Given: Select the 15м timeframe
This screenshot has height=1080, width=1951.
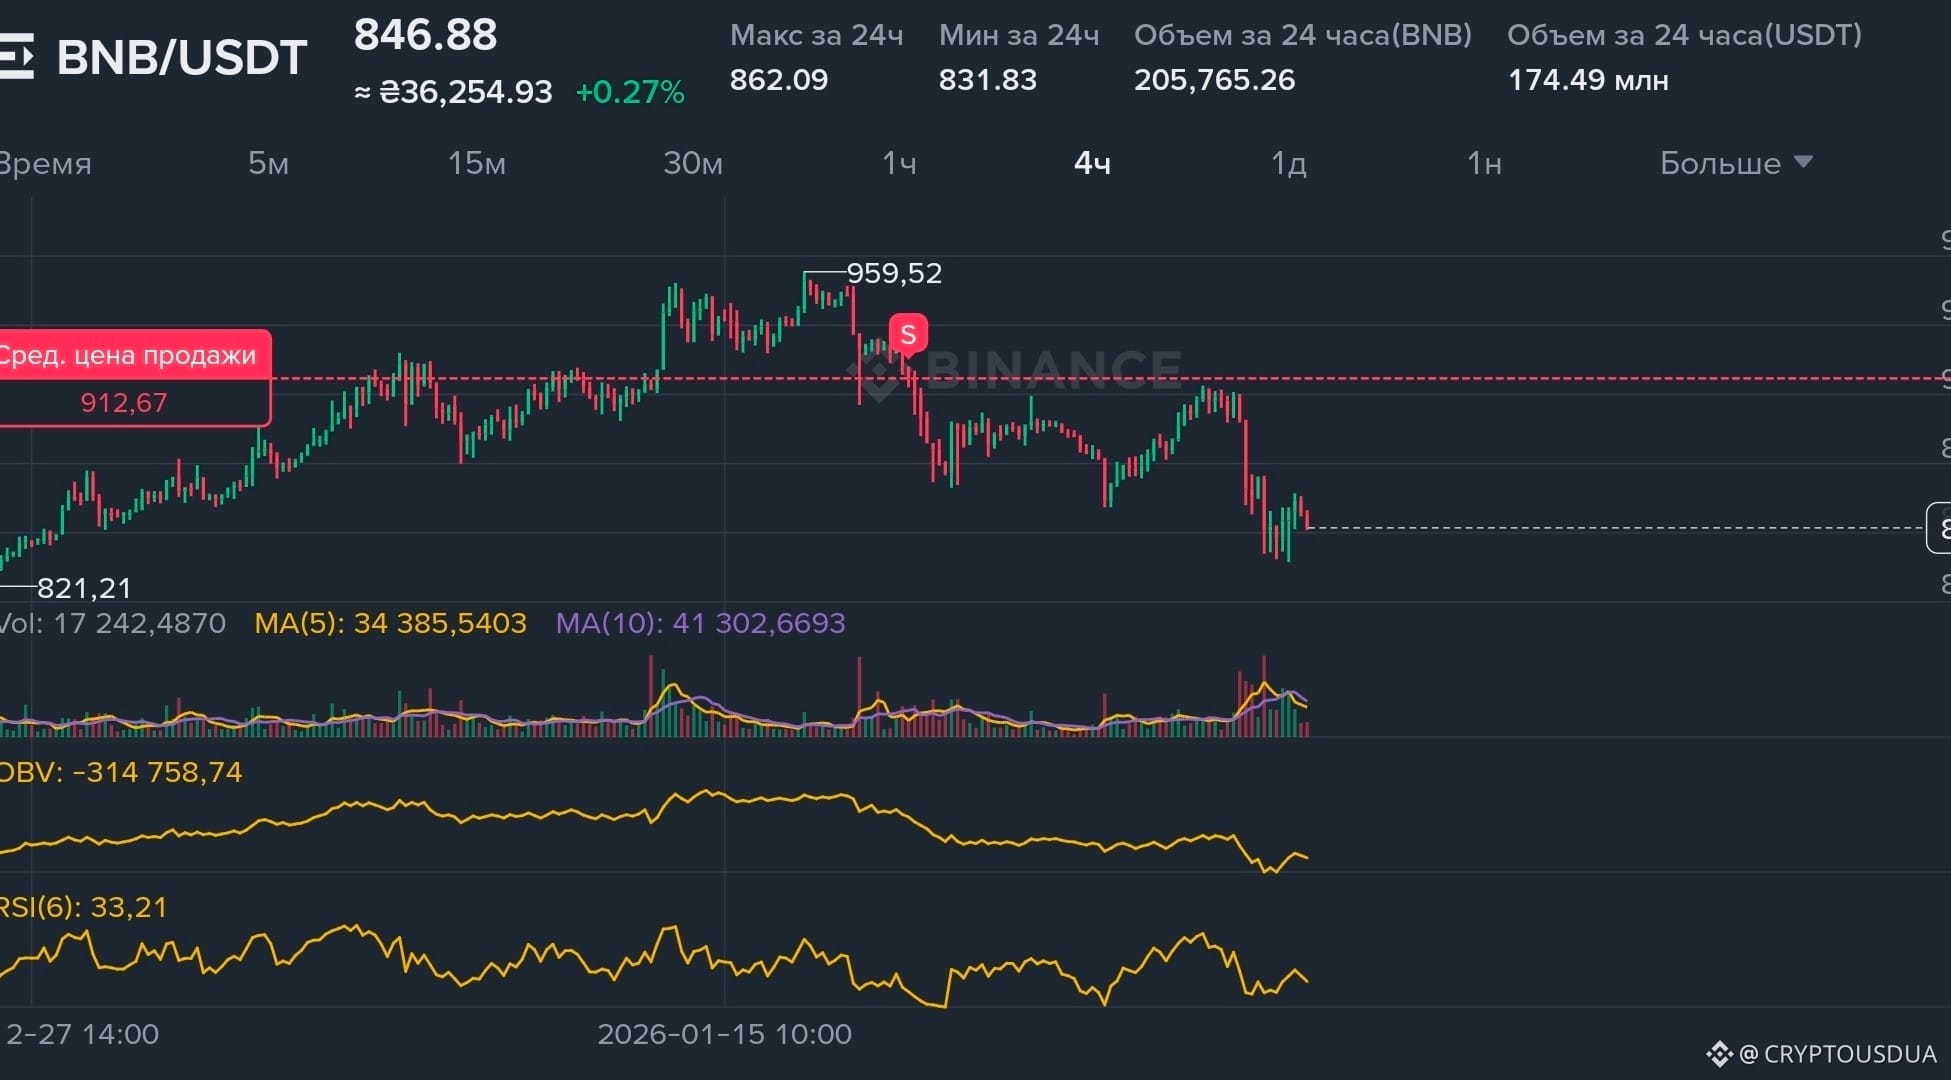Looking at the screenshot, I should (x=476, y=163).
